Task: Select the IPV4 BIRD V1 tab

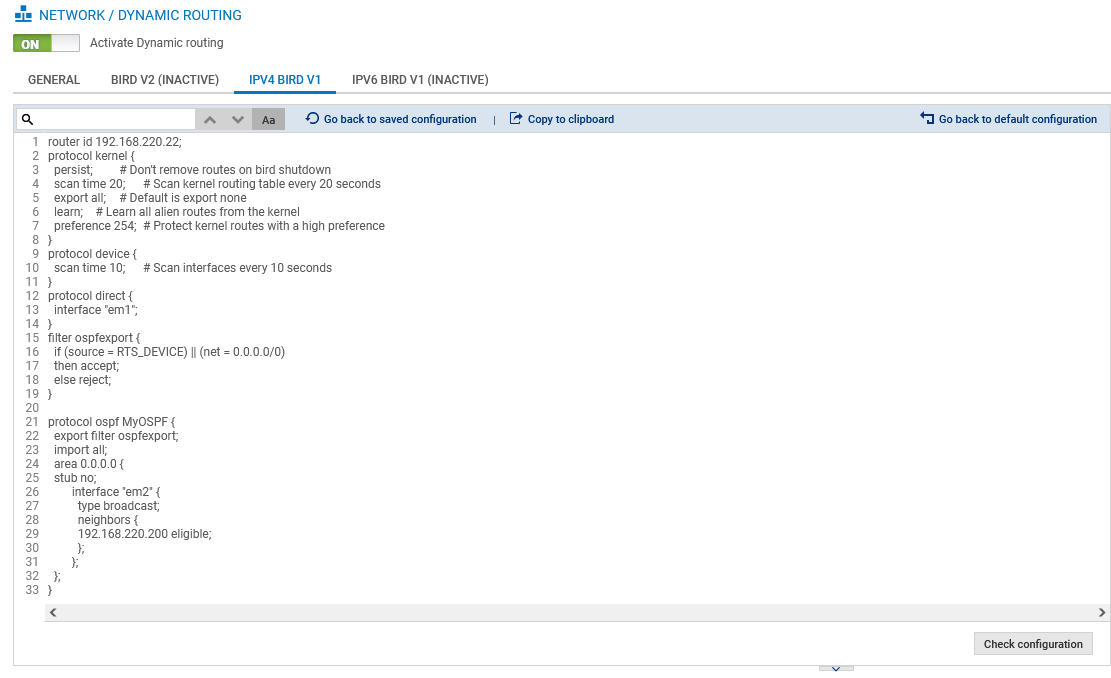Action: (285, 80)
